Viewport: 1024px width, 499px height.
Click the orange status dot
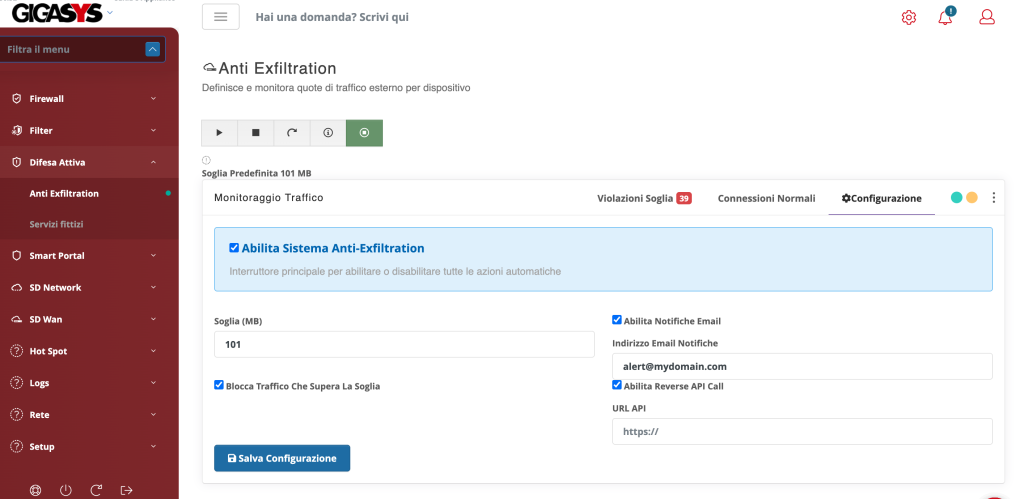tap(972, 197)
